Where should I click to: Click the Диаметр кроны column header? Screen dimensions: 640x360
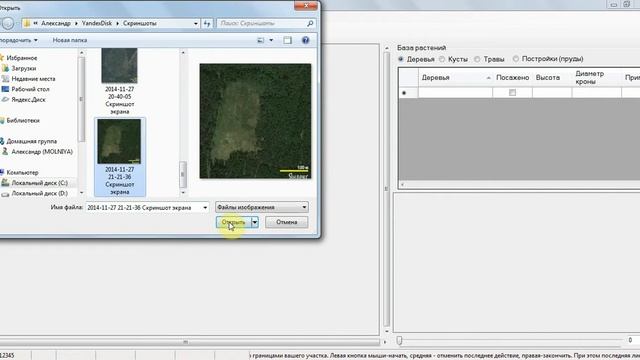coord(596,78)
